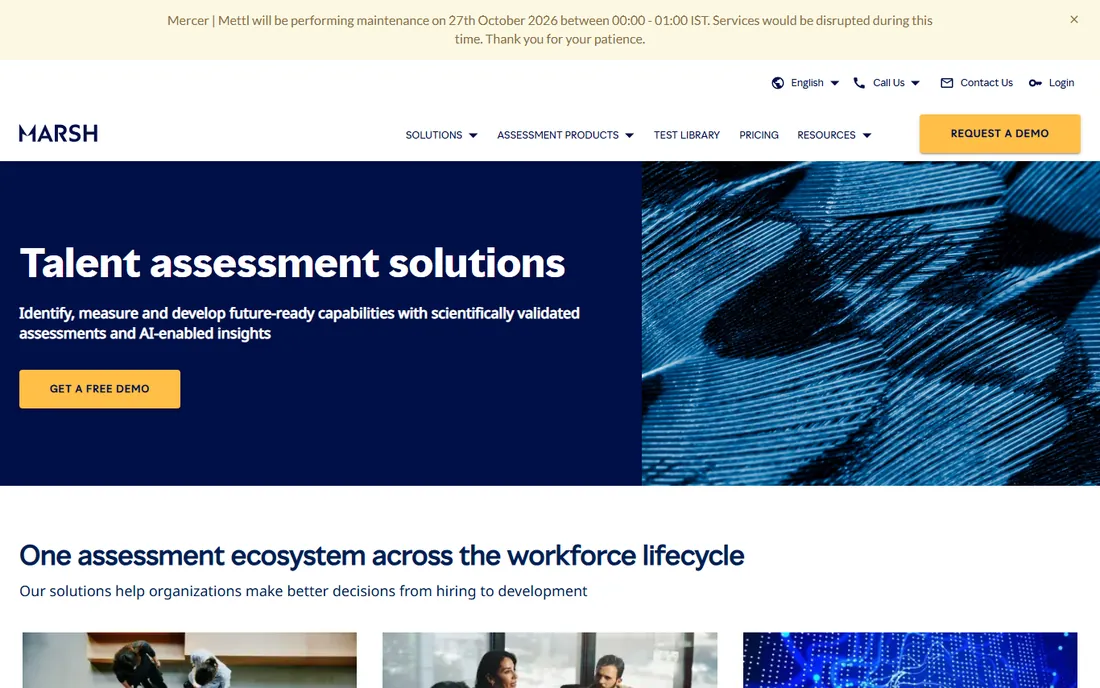This screenshot has height=688, width=1100.
Task: Click the globe language icon
Action: pos(777,83)
